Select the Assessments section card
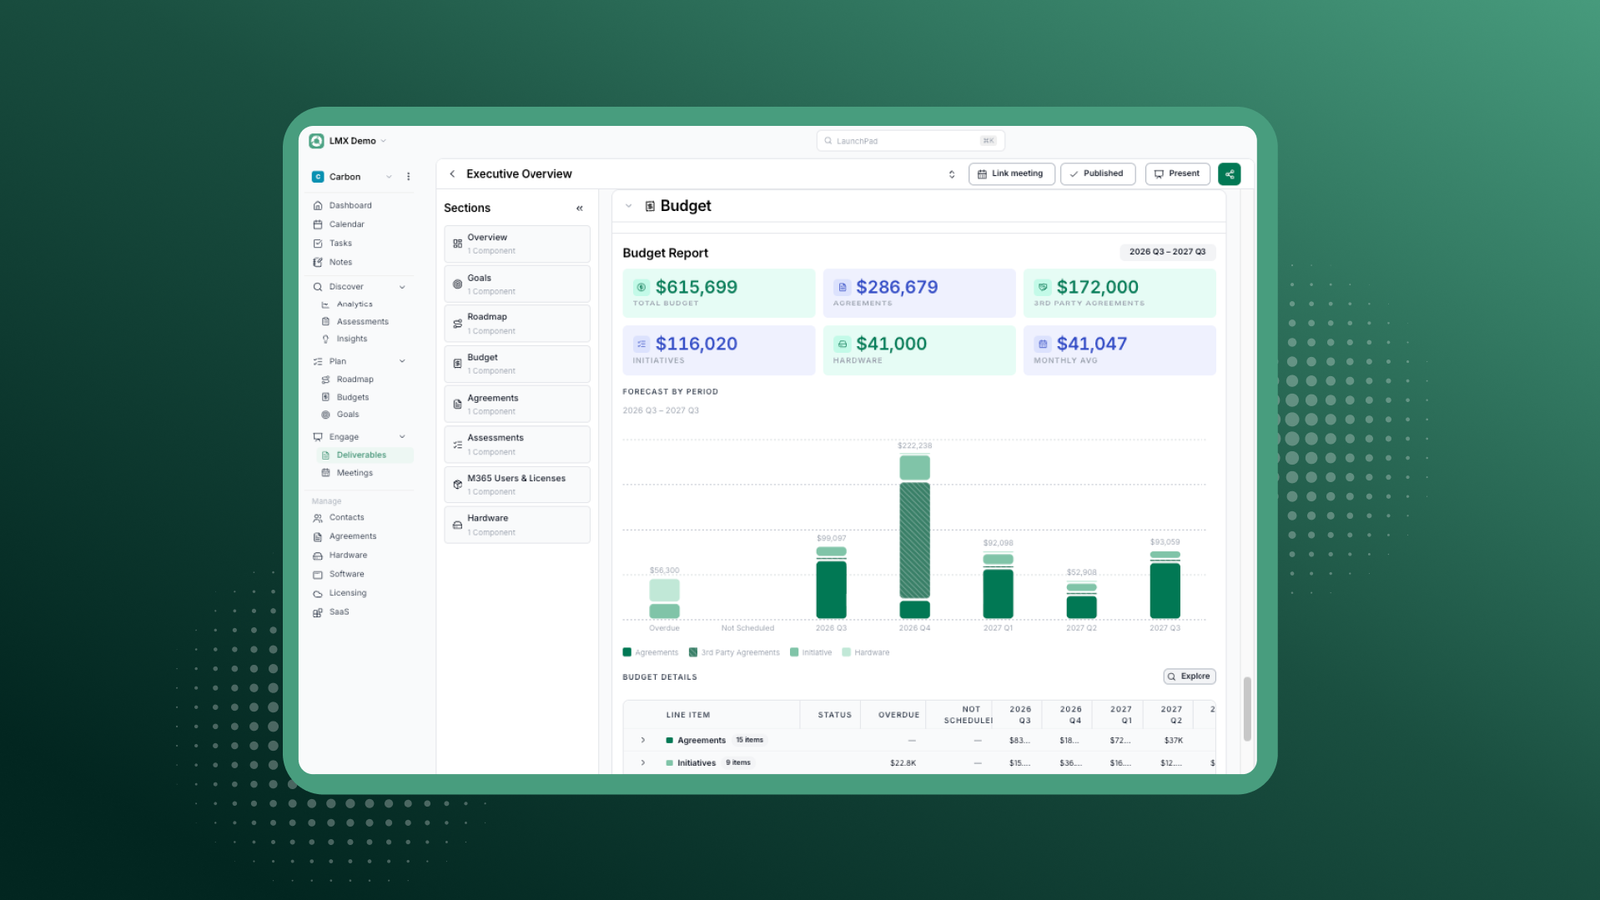Image resolution: width=1600 pixels, height=900 pixels. [517, 444]
